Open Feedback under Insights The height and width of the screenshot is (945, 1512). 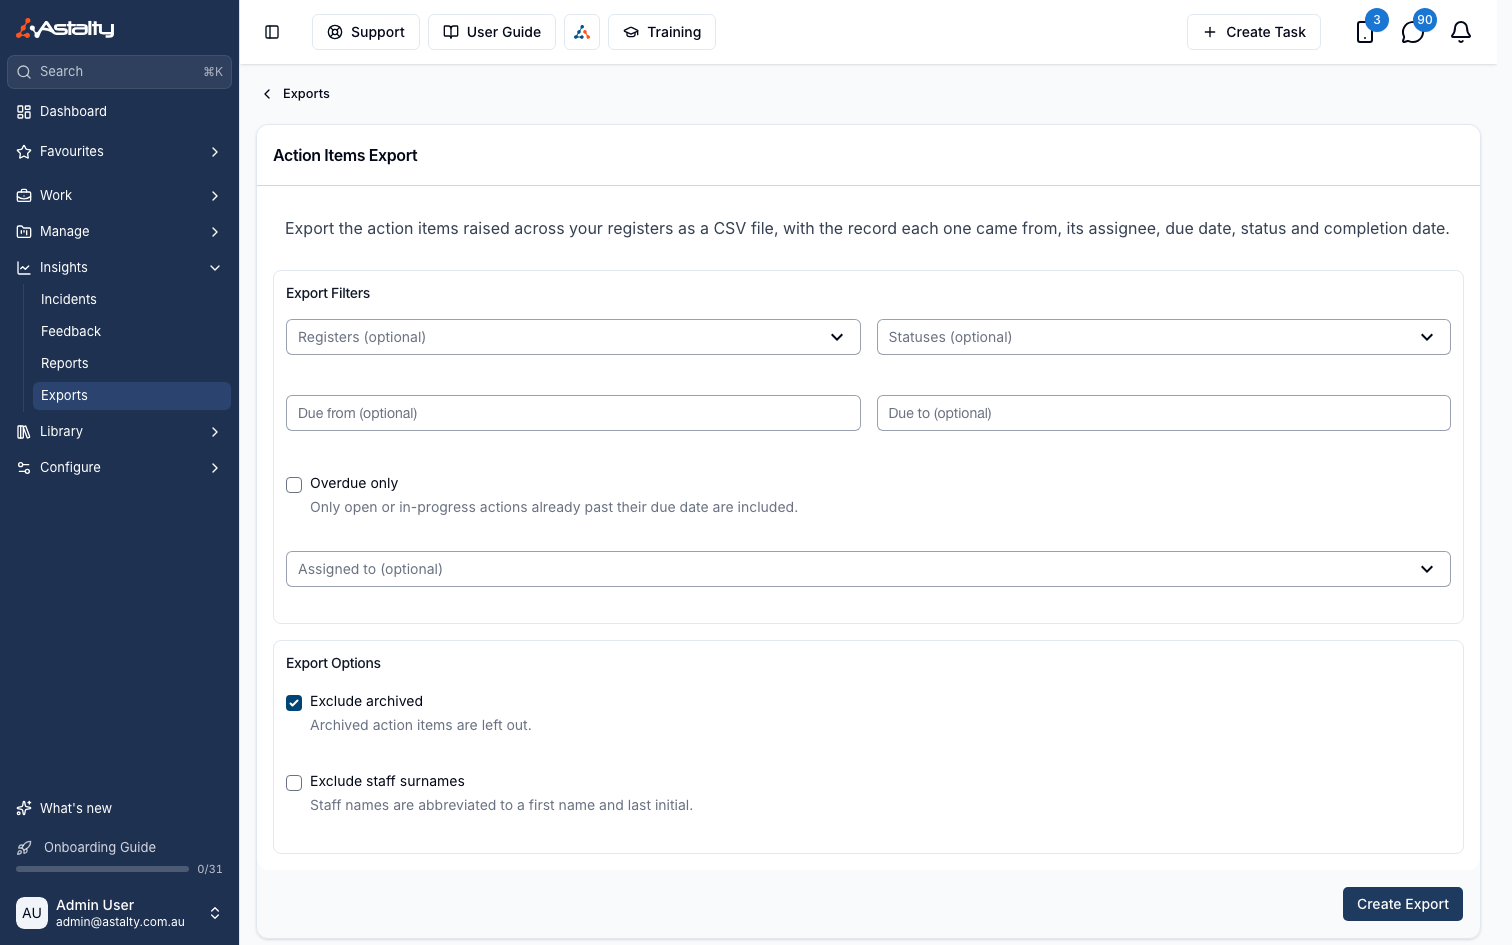pos(131,332)
